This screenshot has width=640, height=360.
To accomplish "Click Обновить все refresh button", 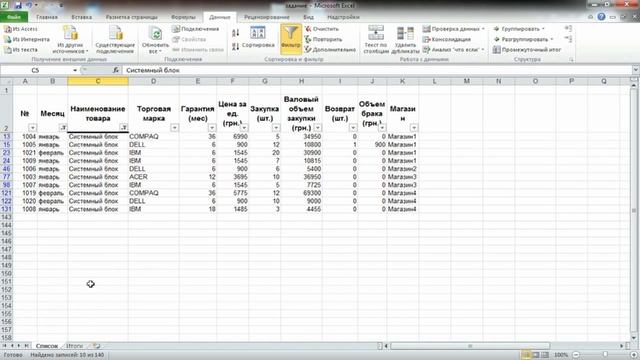I will pyautogui.click(x=156, y=39).
